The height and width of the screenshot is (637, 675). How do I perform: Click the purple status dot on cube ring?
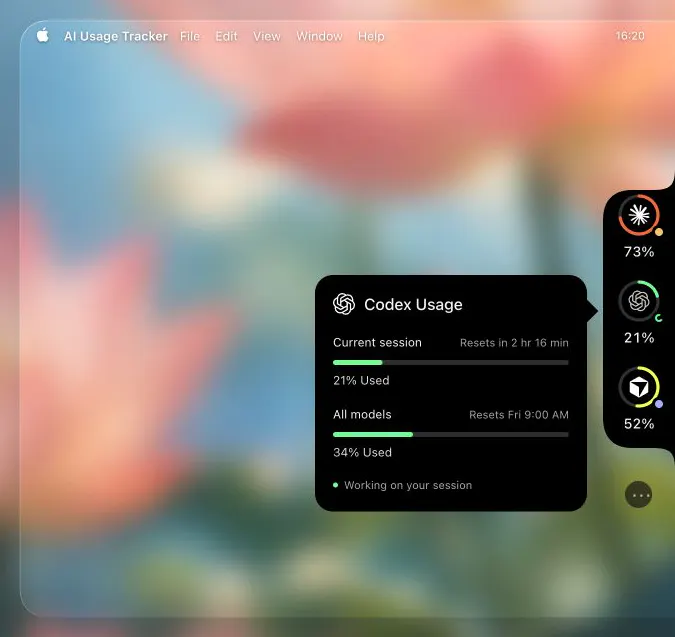click(x=659, y=404)
